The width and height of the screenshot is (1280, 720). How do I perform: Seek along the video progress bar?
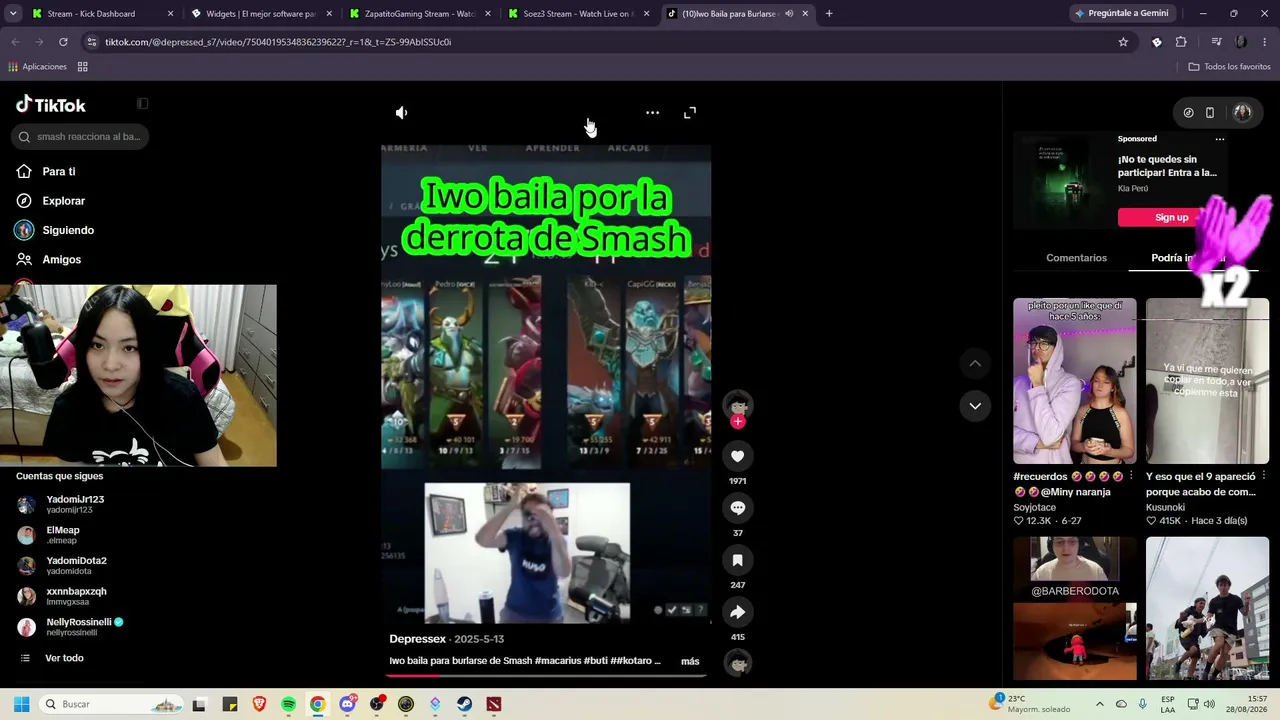click(546, 675)
